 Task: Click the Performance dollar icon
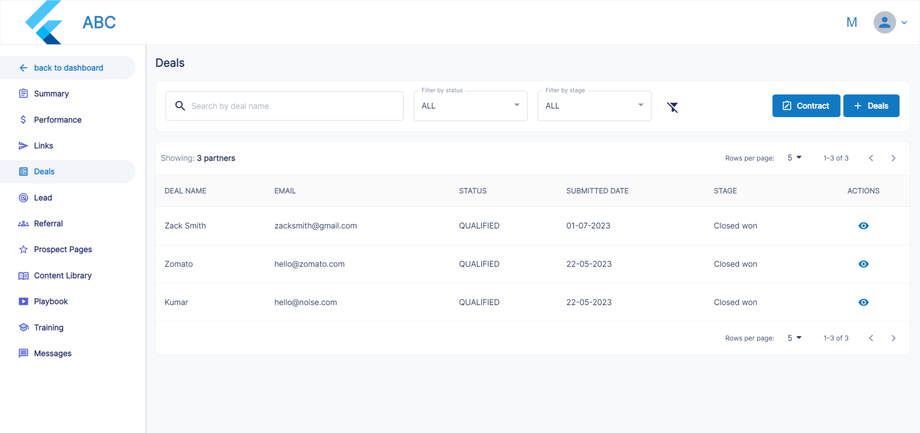pyautogui.click(x=23, y=120)
